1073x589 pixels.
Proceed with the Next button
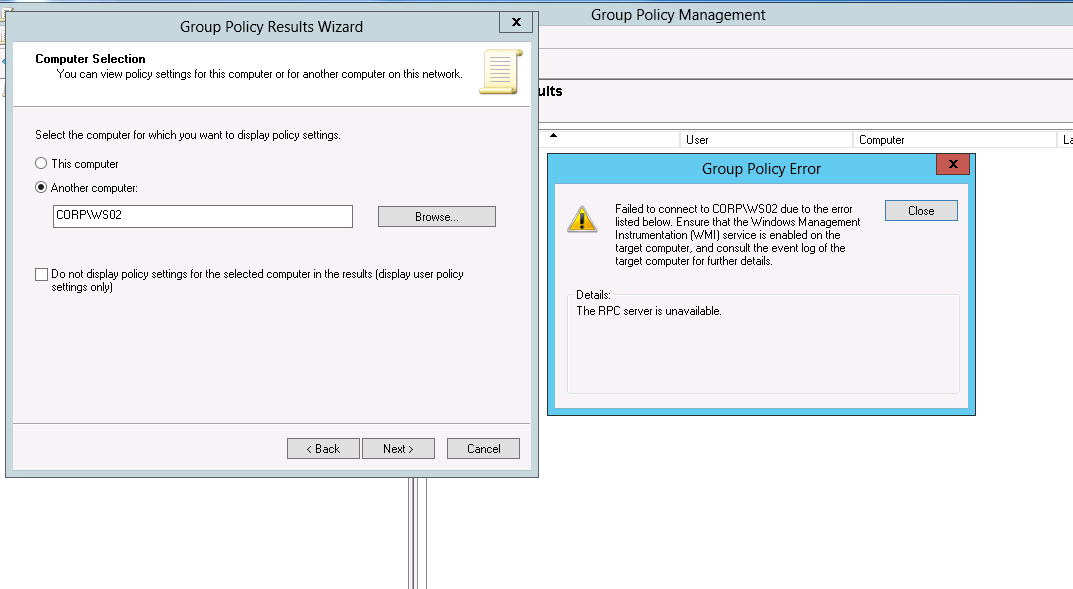tap(398, 449)
